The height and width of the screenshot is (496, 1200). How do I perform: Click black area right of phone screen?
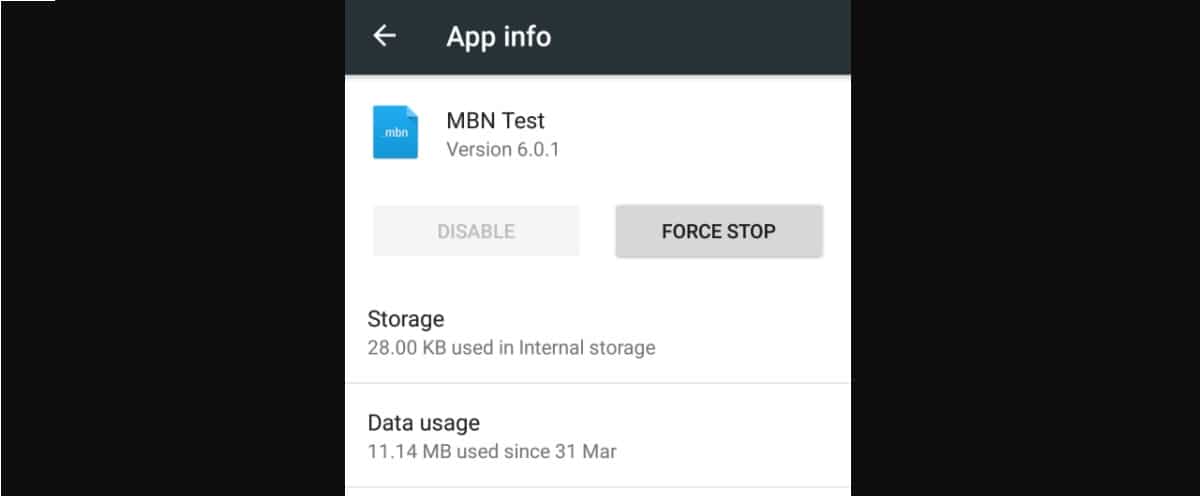(x=1025, y=250)
